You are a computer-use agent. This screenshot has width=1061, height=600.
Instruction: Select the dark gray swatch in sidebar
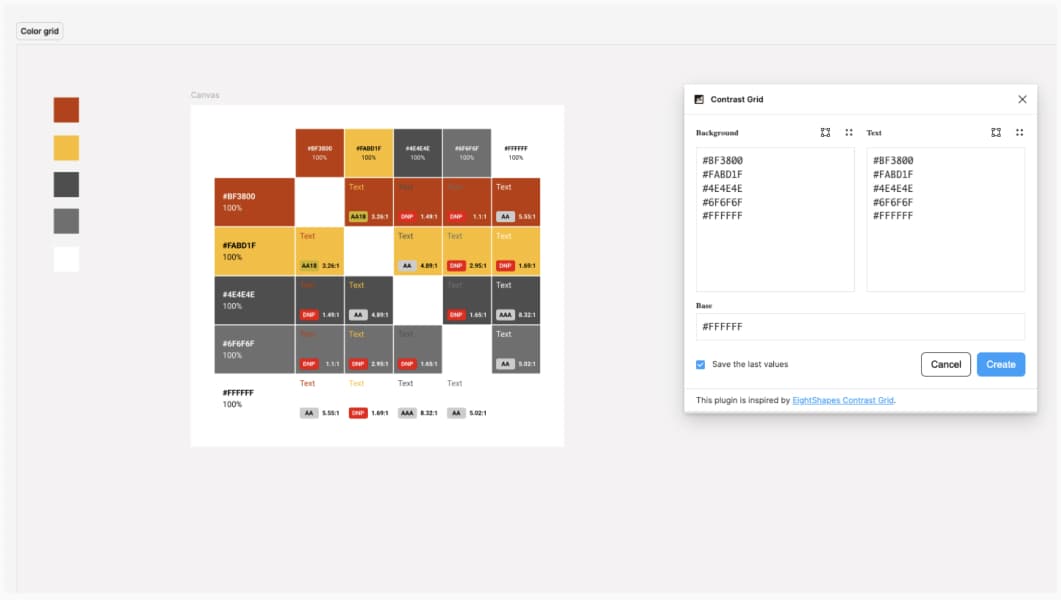(x=66, y=184)
